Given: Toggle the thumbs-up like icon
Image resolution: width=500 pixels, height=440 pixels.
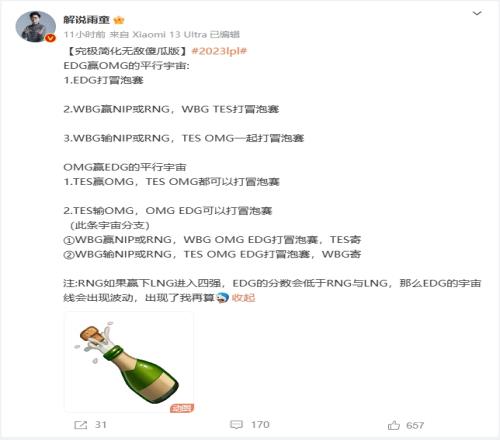Looking at the screenshot, I should pos(394,425).
